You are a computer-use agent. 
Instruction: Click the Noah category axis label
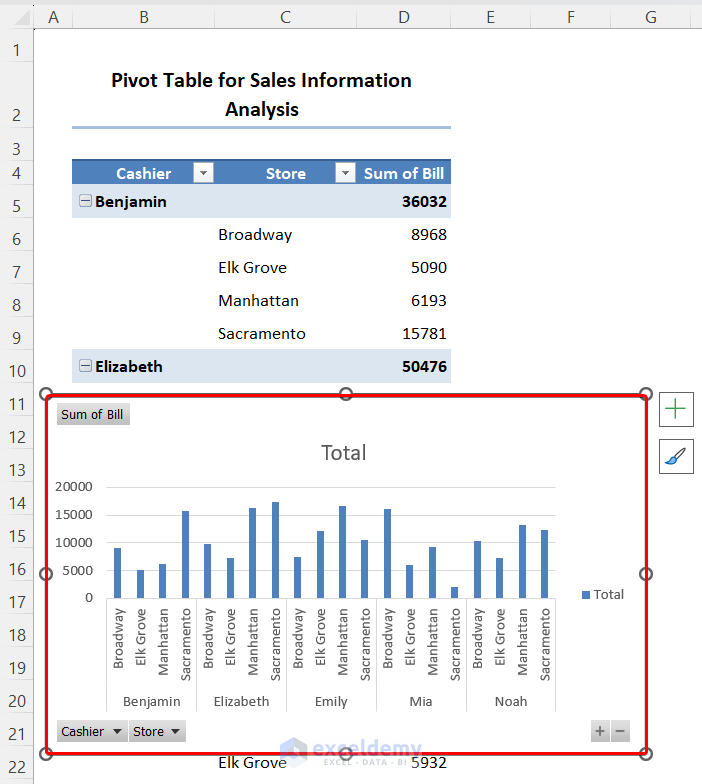point(511,702)
